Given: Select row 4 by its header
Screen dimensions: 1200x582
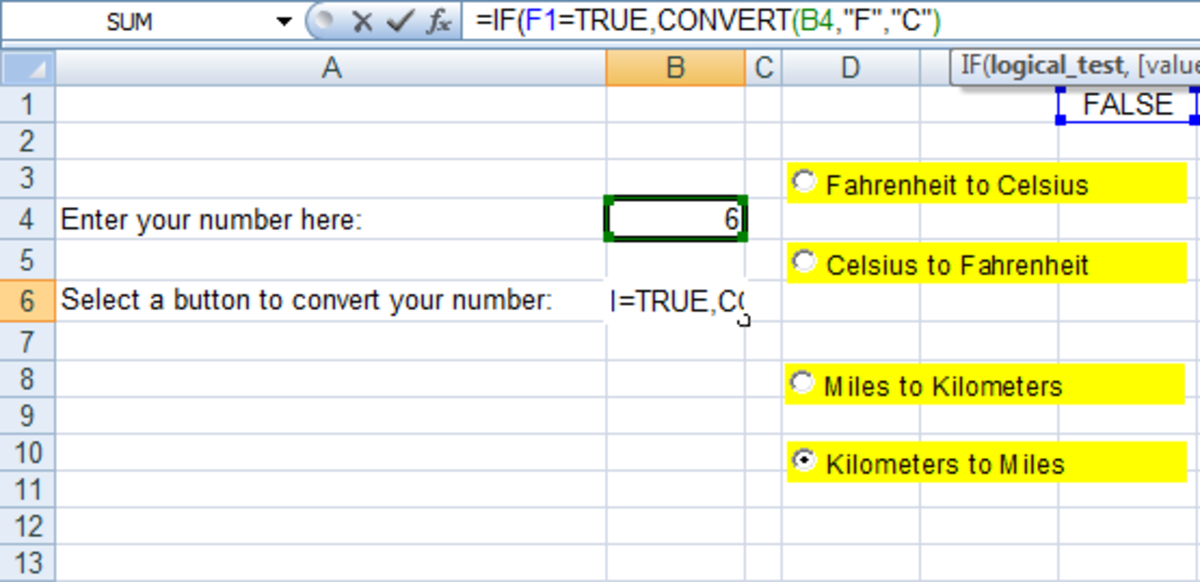Looking at the screenshot, I should (x=27, y=219).
